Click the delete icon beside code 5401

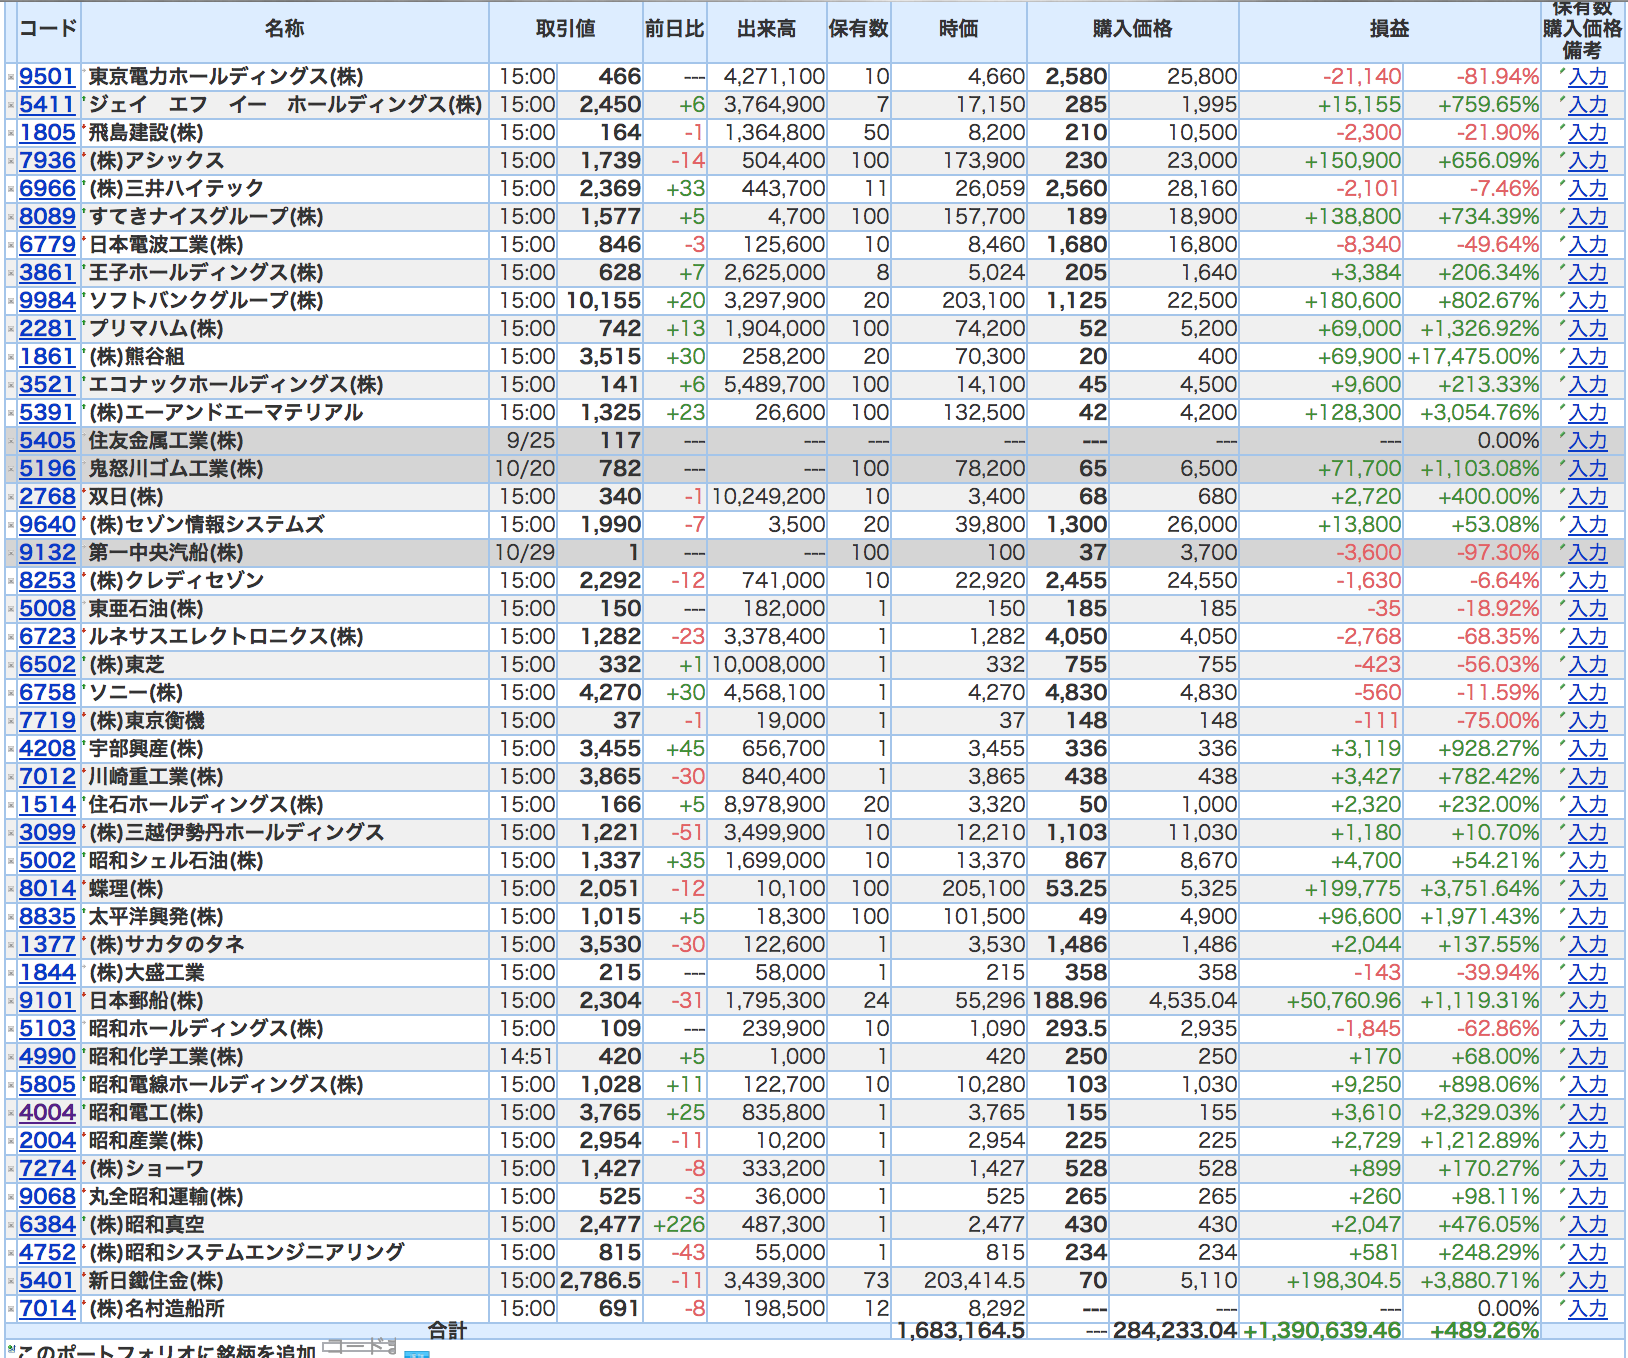pos(11,1281)
